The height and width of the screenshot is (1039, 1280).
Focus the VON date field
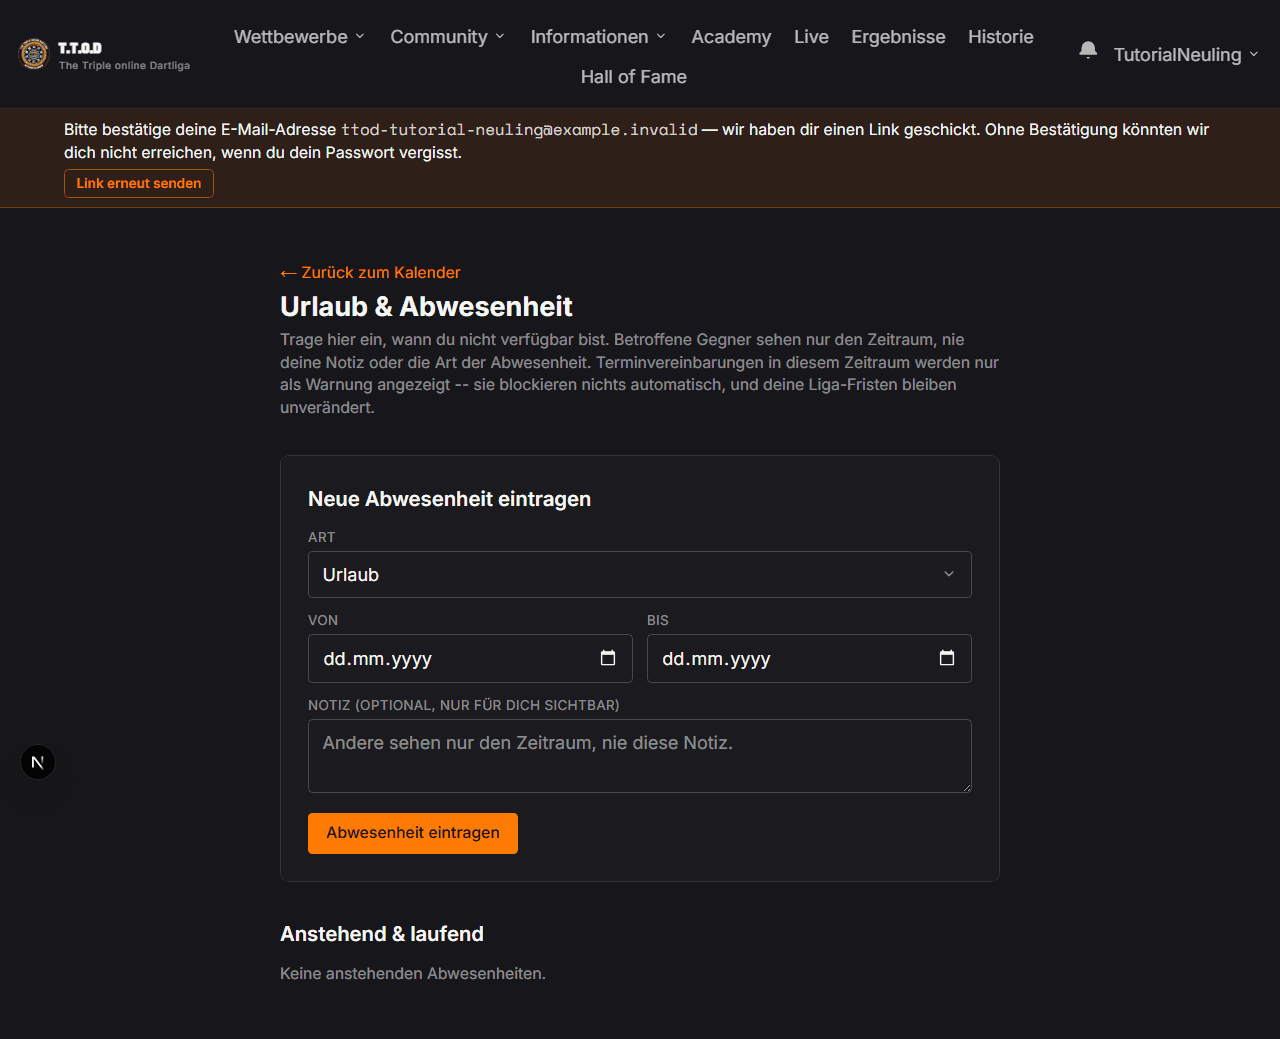470,659
